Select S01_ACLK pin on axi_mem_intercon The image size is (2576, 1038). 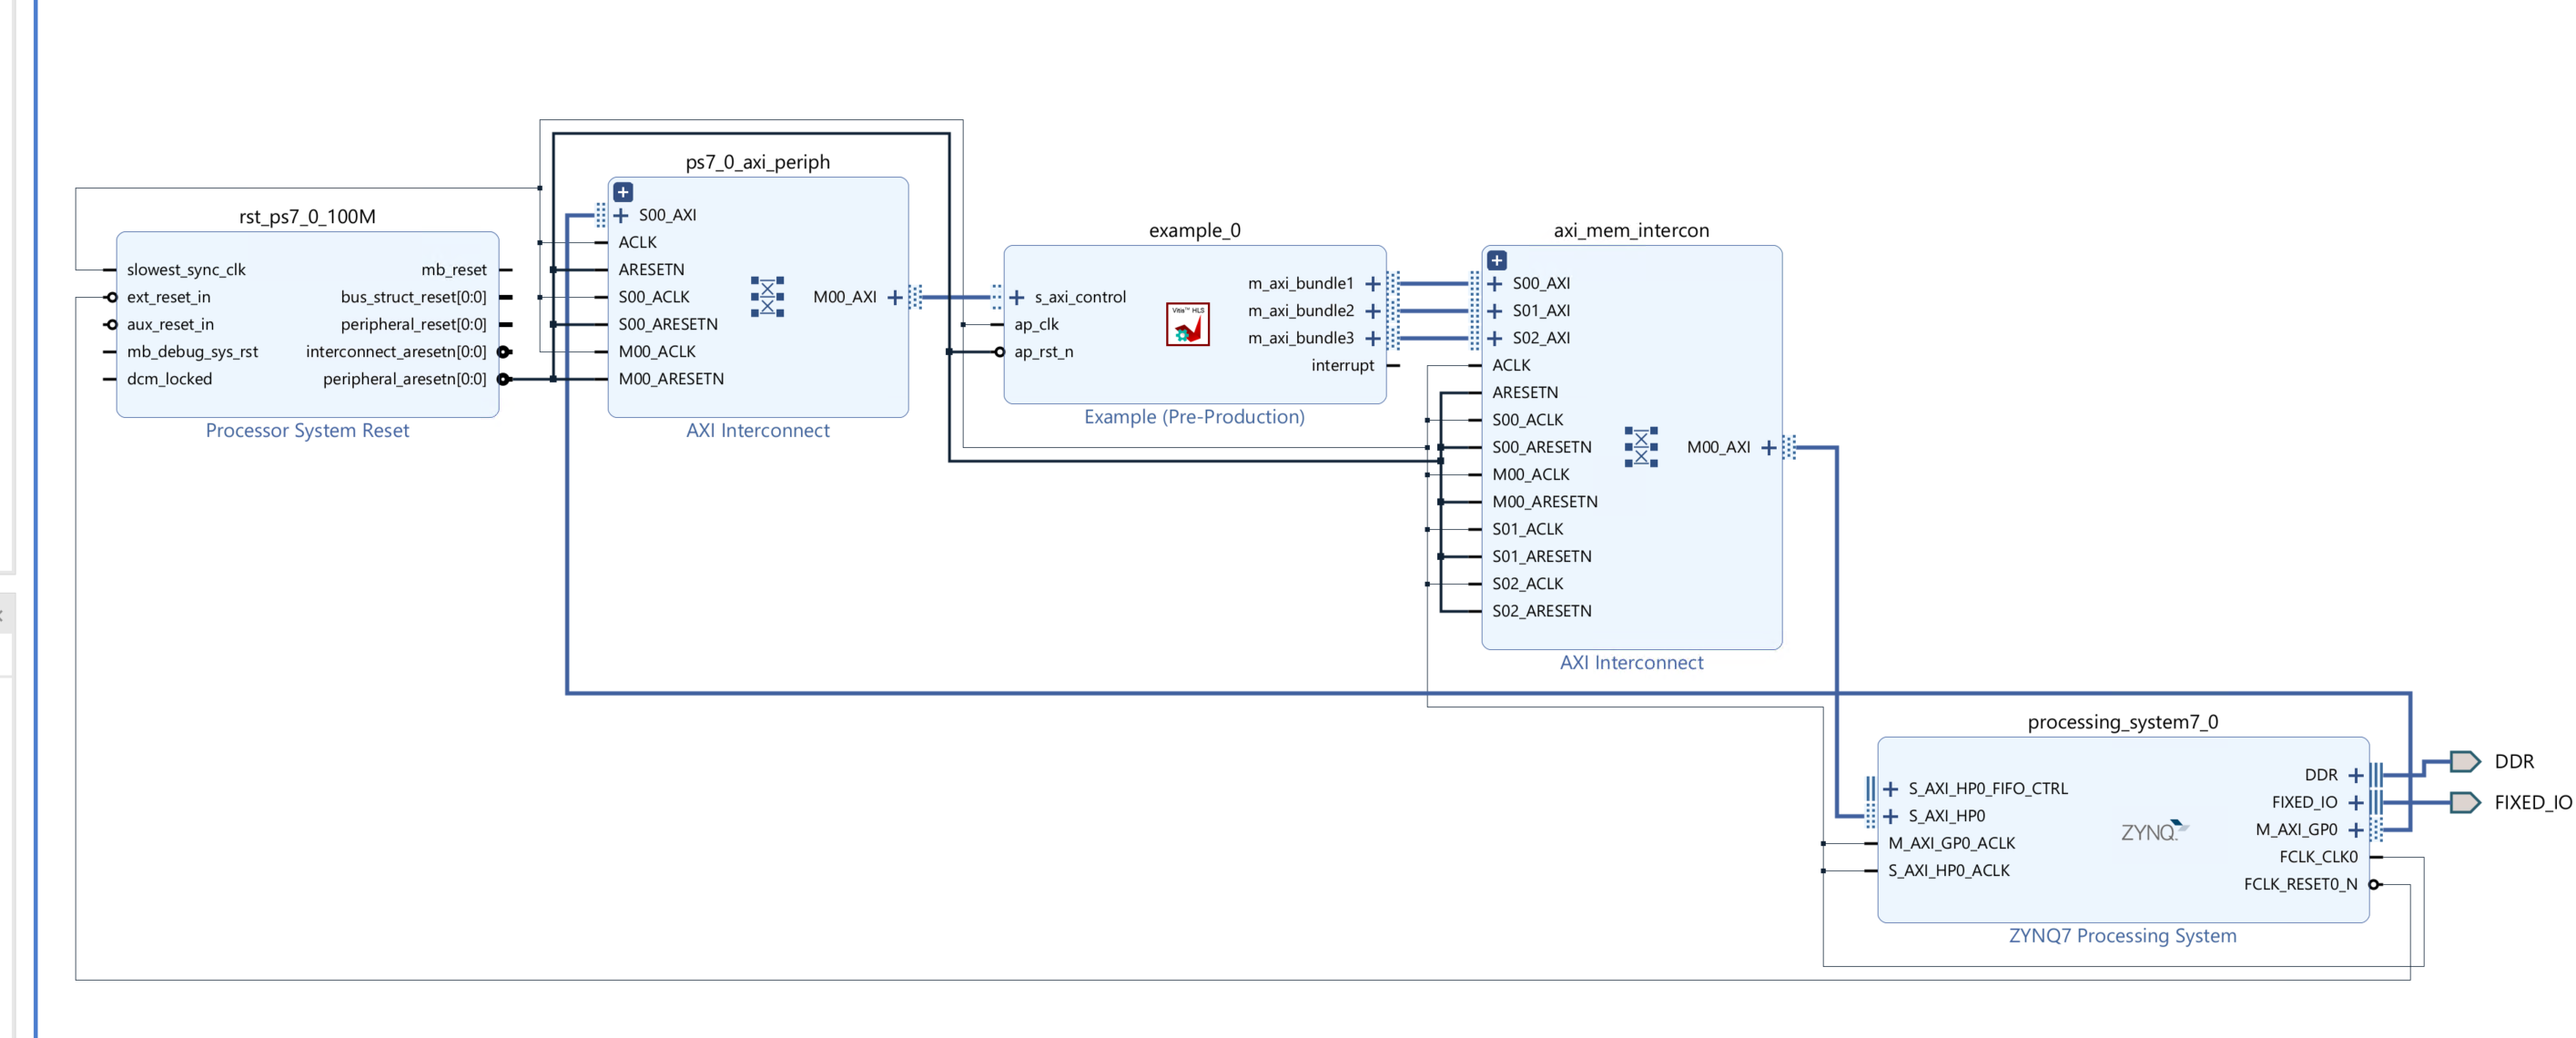(1528, 529)
